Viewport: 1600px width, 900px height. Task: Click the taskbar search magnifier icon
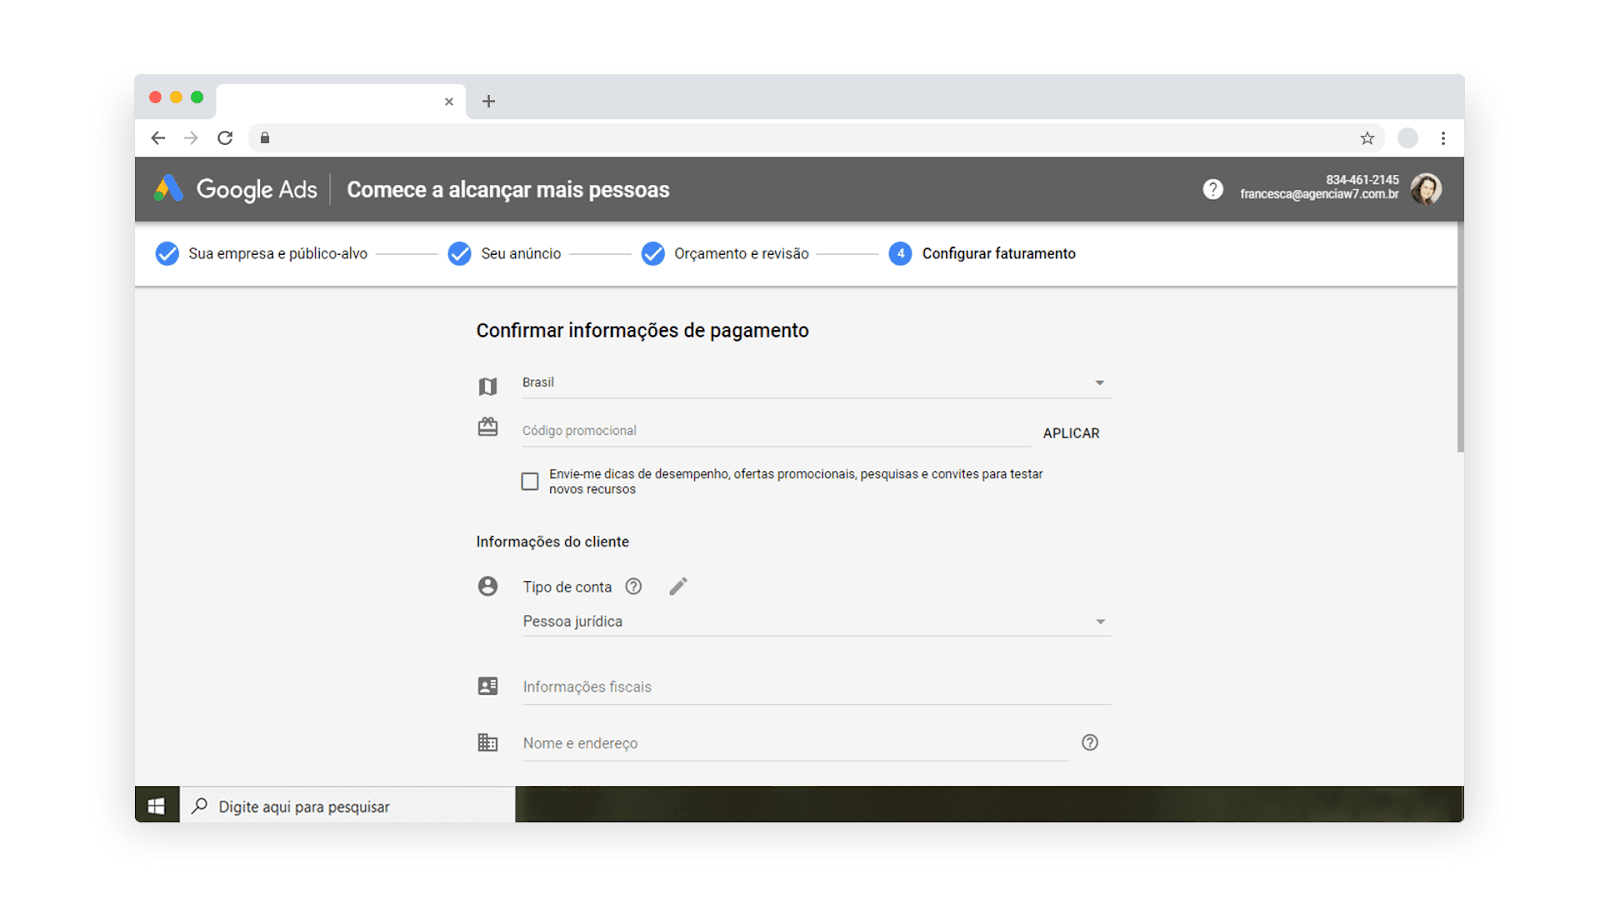point(200,806)
